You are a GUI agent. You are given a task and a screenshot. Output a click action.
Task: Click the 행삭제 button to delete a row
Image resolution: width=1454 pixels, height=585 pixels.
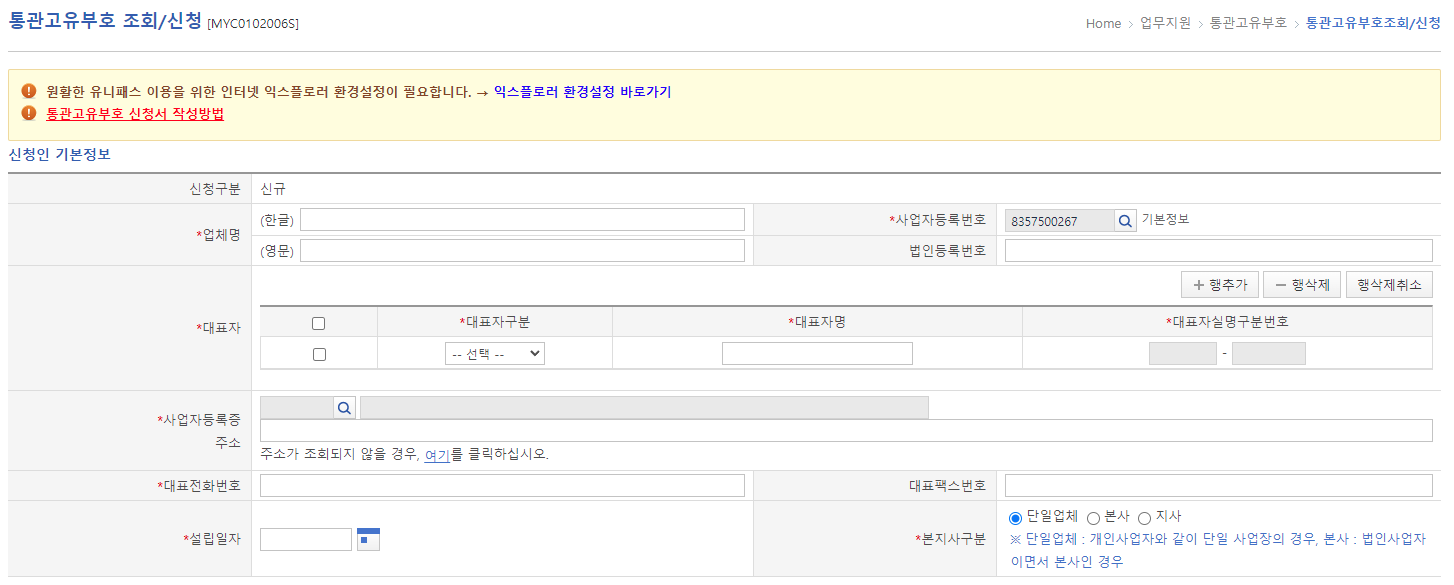click(1301, 284)
